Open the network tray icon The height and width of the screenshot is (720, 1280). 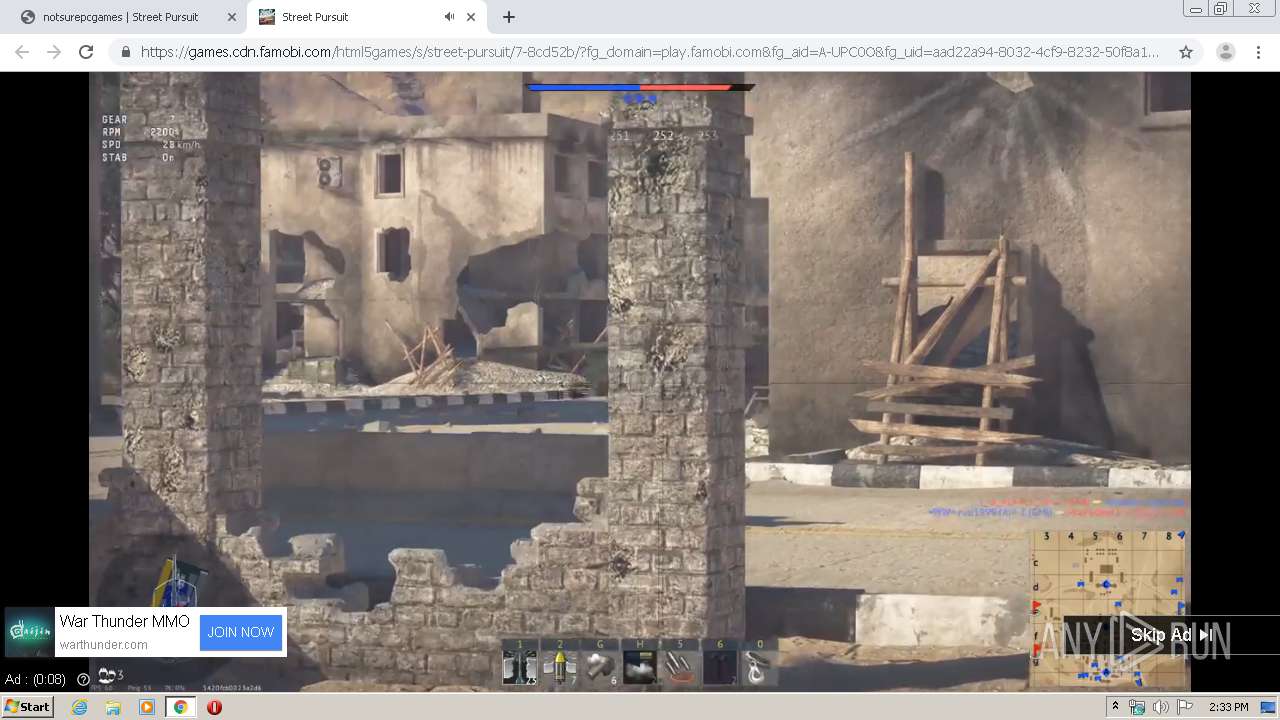pos(1137,707)
